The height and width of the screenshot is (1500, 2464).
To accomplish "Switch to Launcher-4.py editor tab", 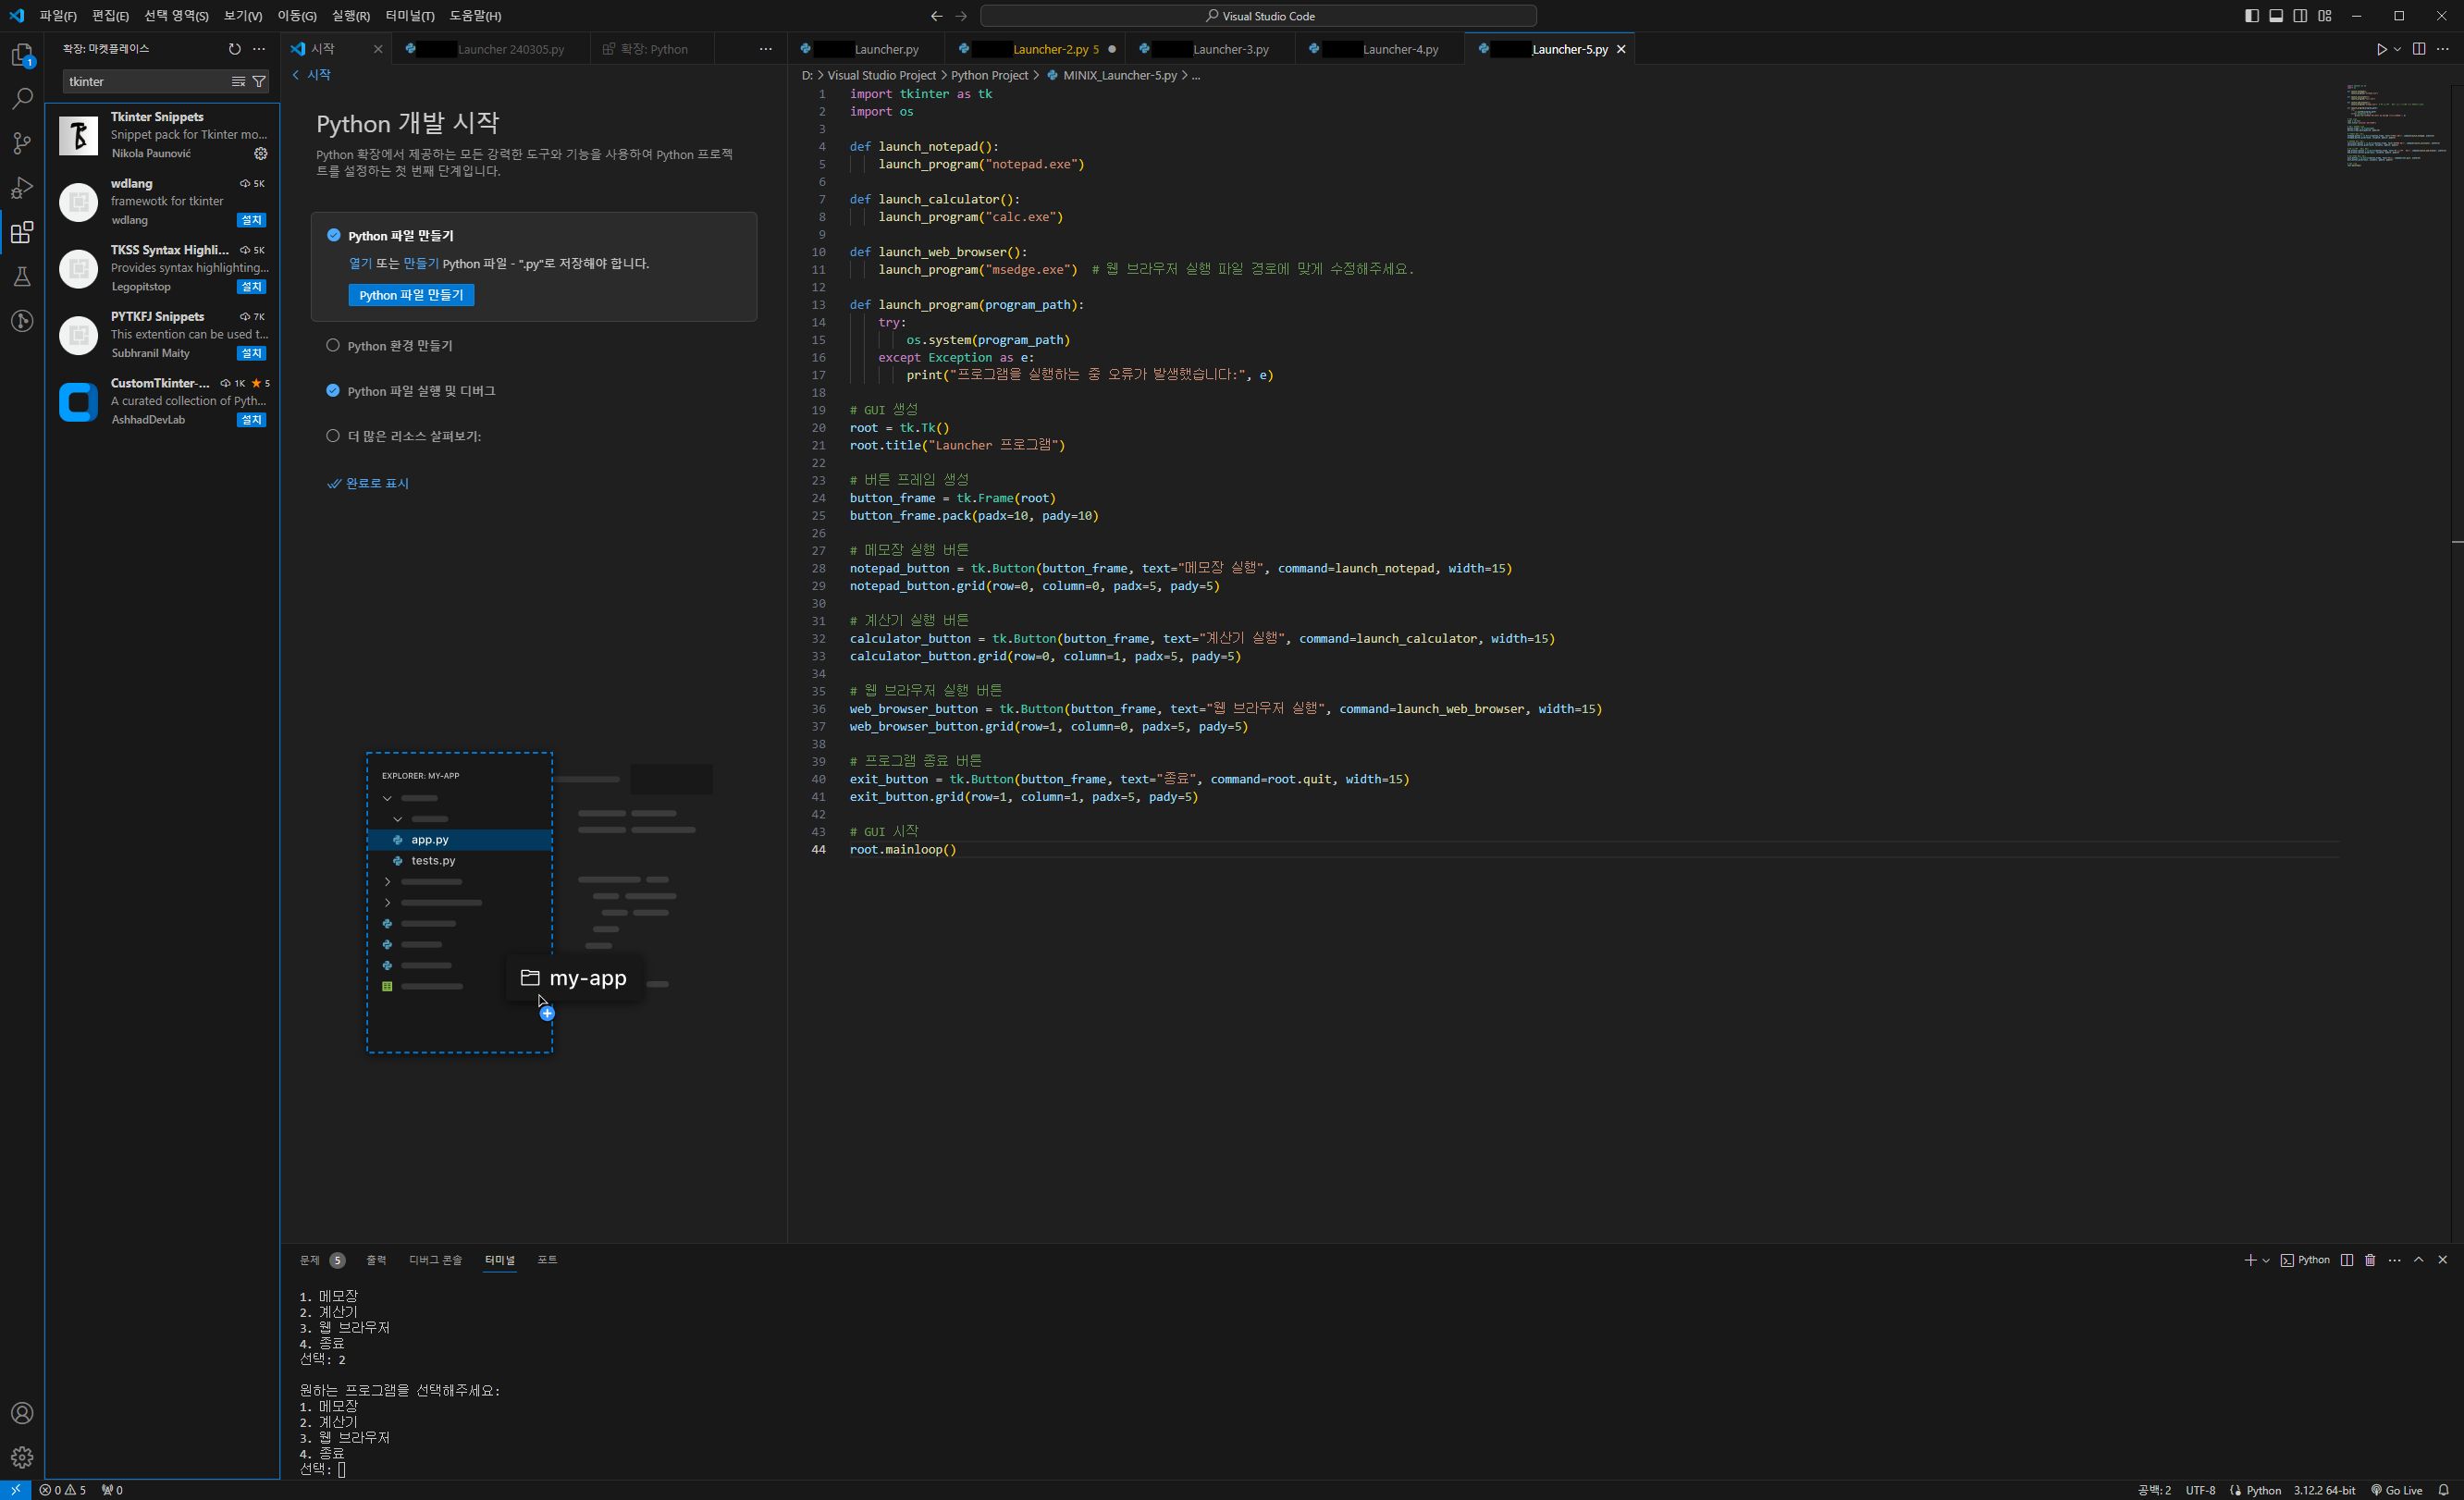I will click(x=1379, y=49).
